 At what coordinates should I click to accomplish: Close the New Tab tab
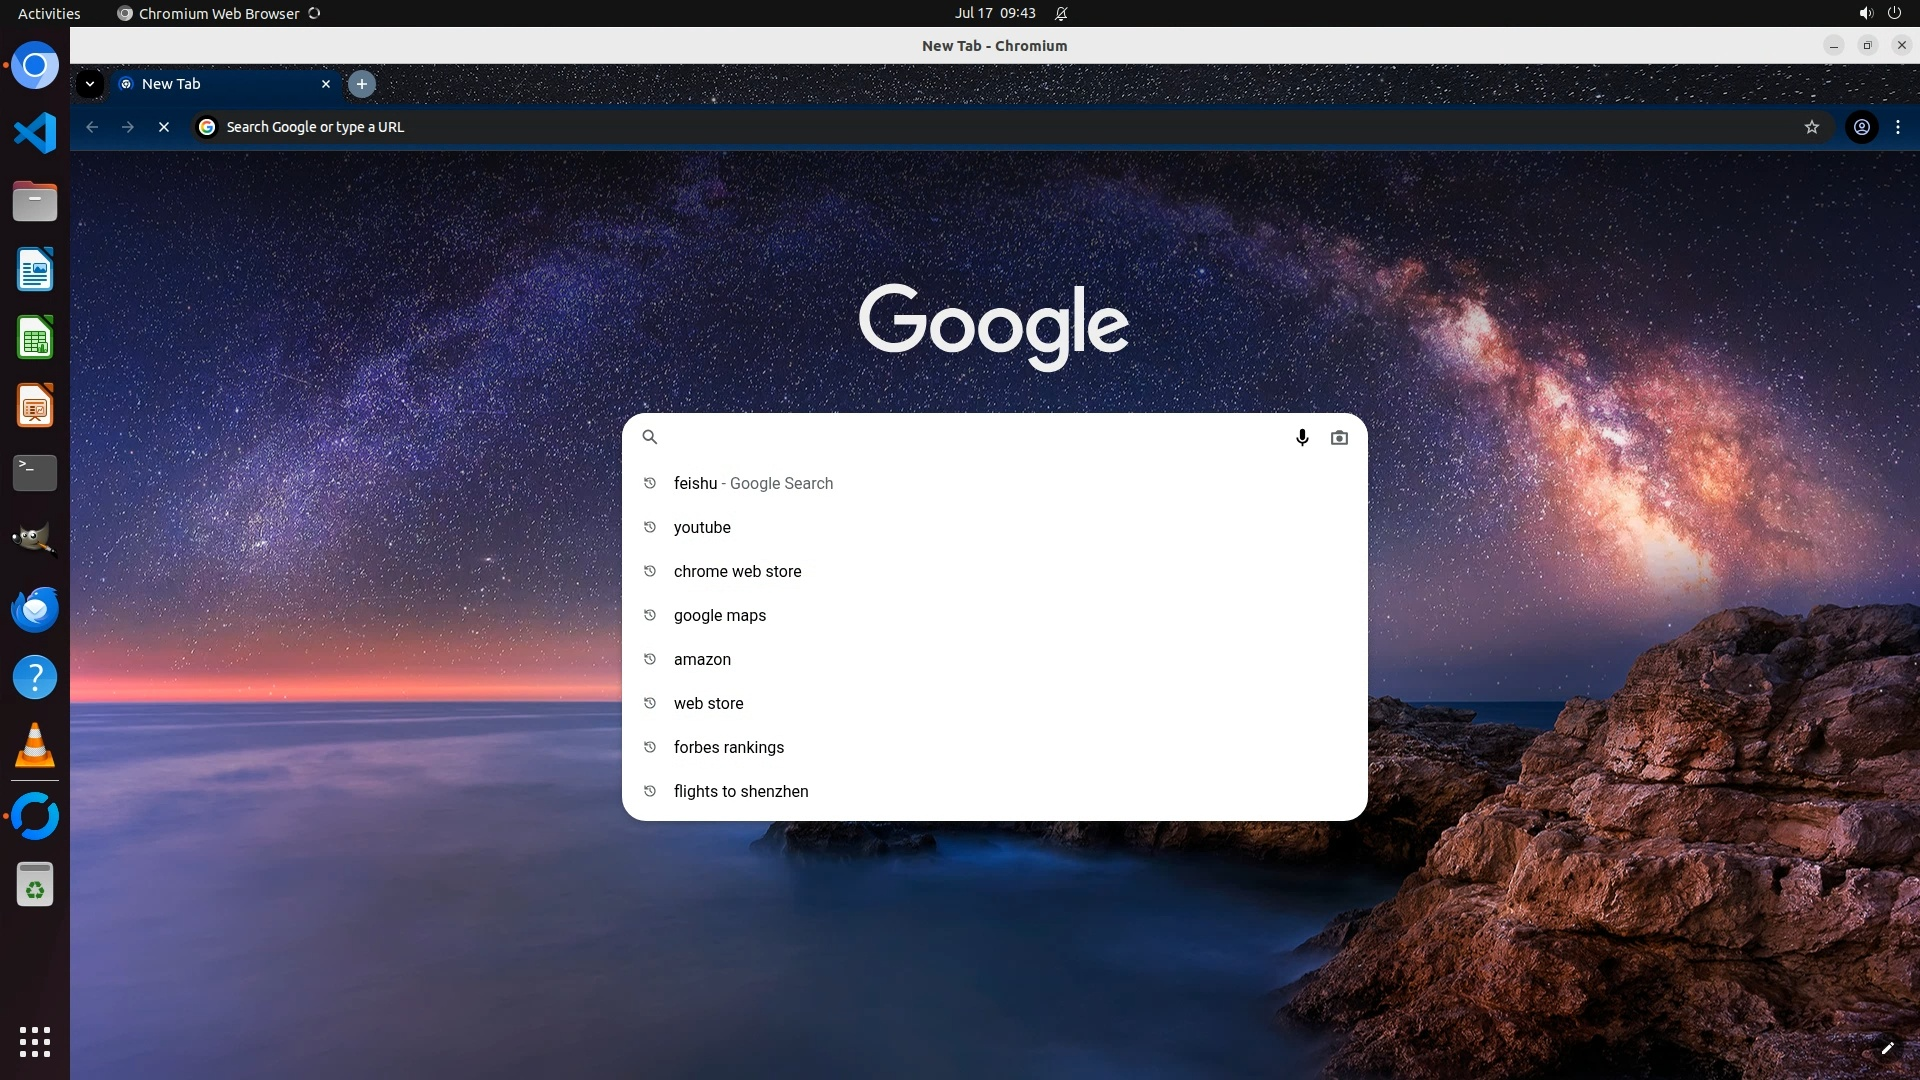tap(325, 84)
